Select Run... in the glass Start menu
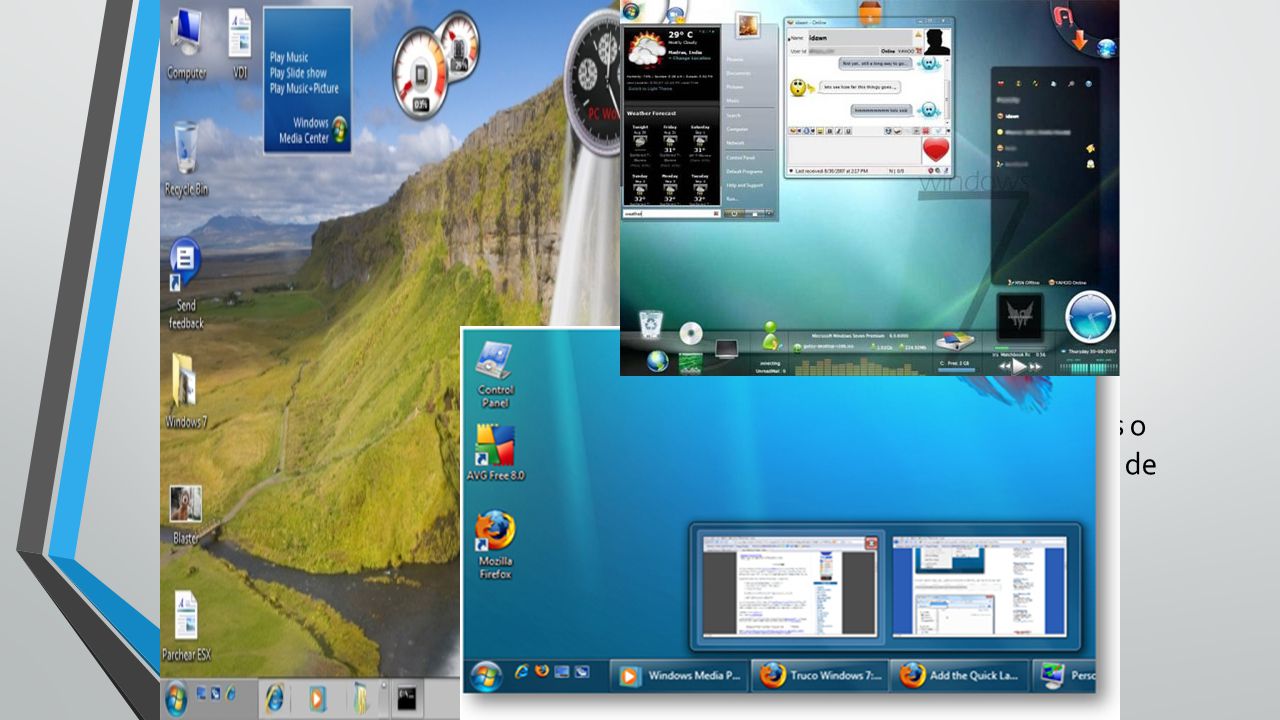This screenshot has width=1280, height=720. click(x=734, y=198)
